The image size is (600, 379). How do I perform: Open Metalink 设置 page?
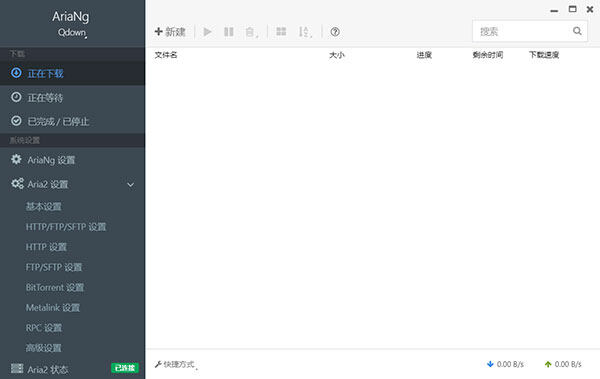(53, 308)
